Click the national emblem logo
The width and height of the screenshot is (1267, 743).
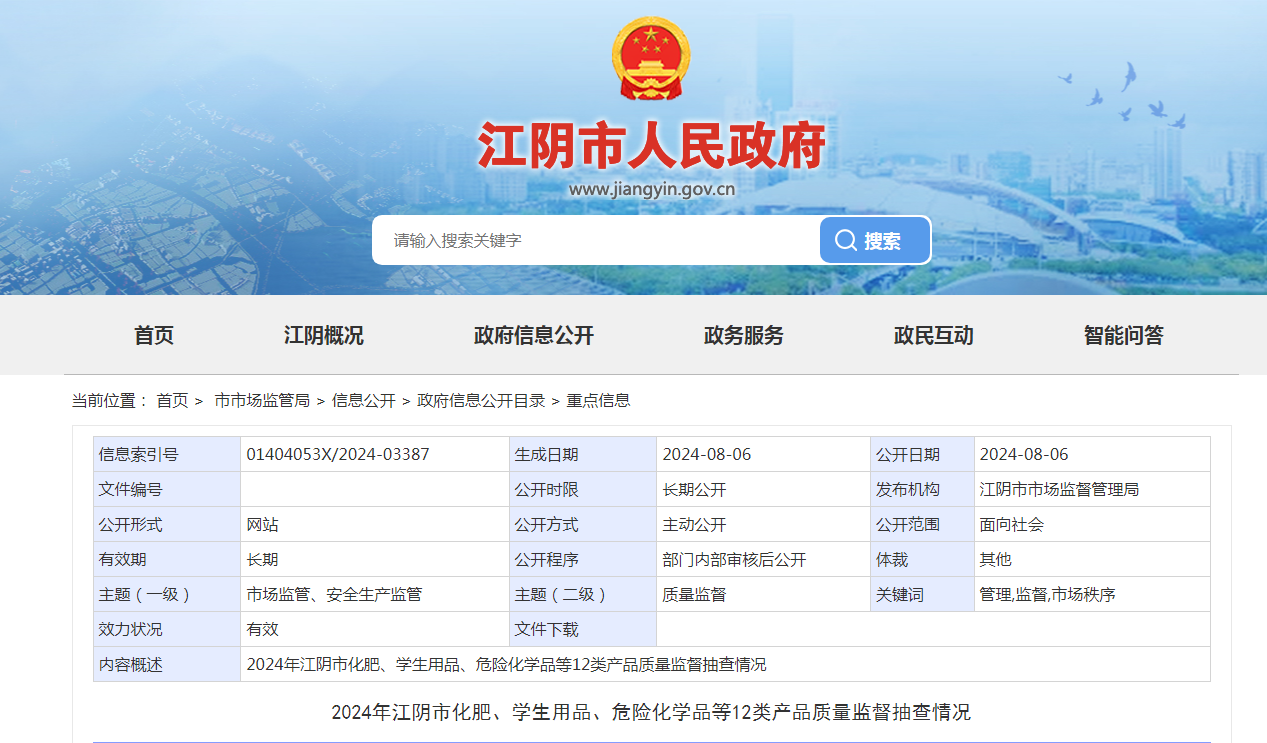[x=650, y=58]
